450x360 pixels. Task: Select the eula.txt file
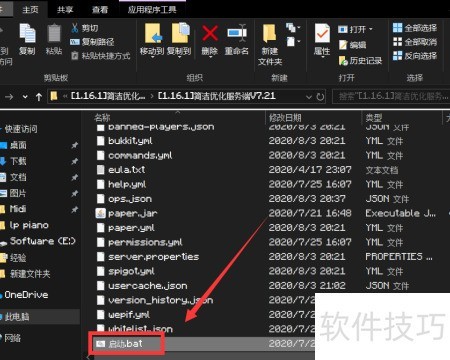click(127, 170)
